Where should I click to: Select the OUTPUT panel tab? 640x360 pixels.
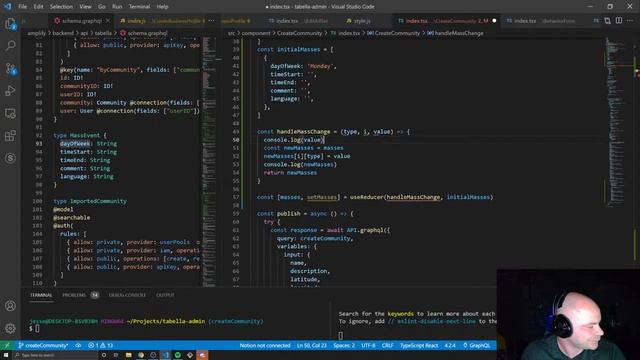coord(165,295)
